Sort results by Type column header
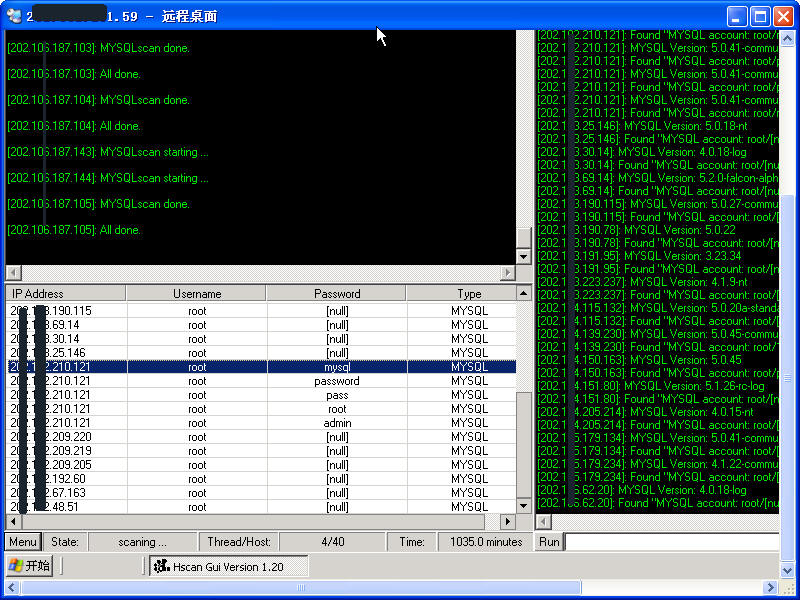The height and width of the screenshot is (600, 800). point(461,294)
